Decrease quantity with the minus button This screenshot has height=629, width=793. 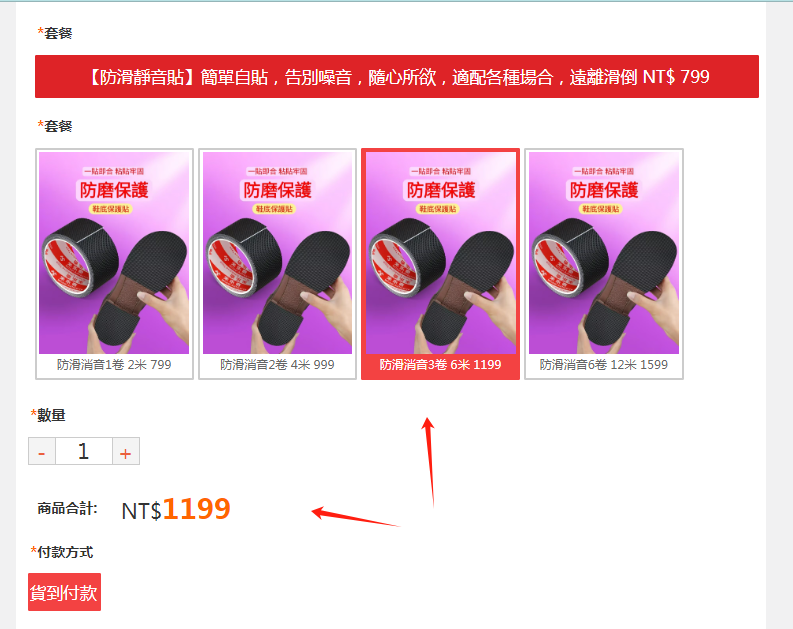pyautogui.click(x=42, y=451)
